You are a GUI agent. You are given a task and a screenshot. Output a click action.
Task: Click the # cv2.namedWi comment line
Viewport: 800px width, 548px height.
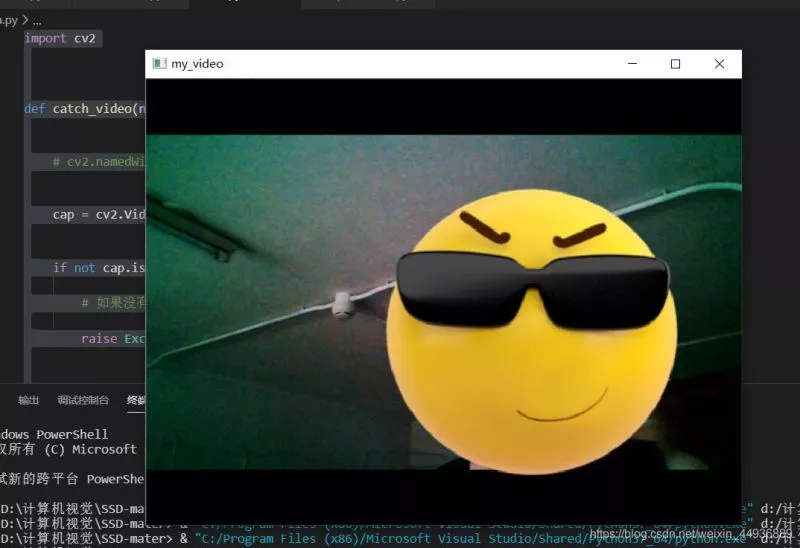[99, 162]
